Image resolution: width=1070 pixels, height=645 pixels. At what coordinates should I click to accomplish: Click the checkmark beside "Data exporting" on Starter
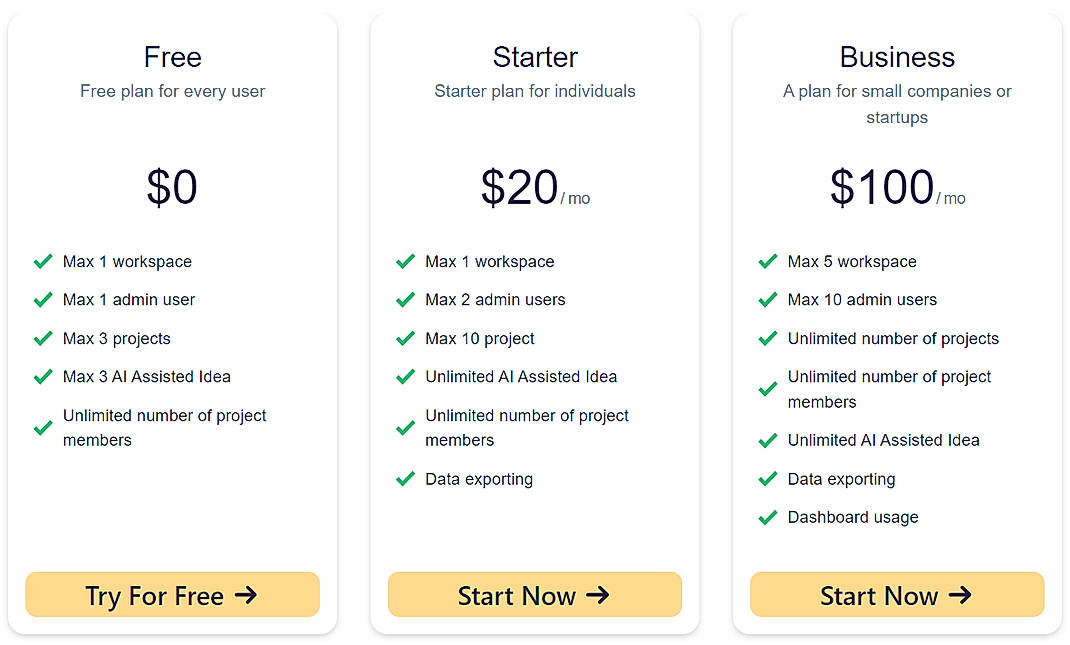[405, 479]
